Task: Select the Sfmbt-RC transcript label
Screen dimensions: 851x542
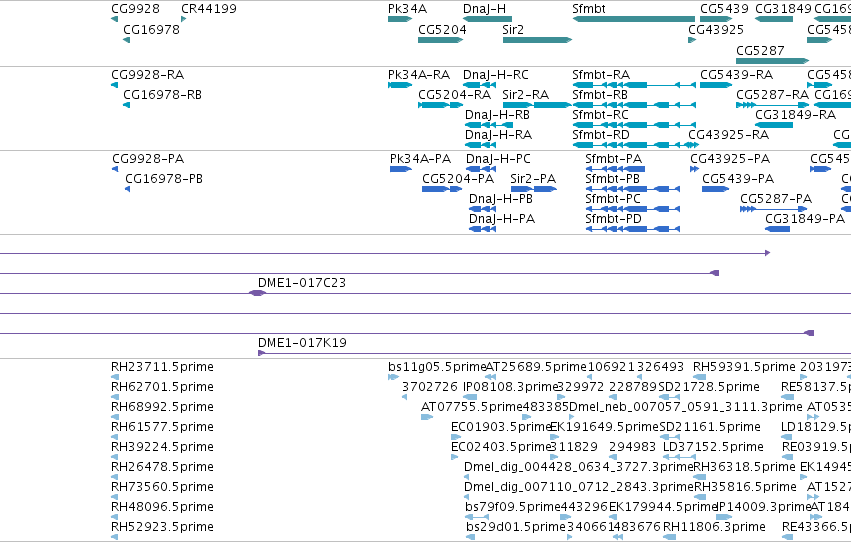Action: pyautogui.click(x=600, y=115)
